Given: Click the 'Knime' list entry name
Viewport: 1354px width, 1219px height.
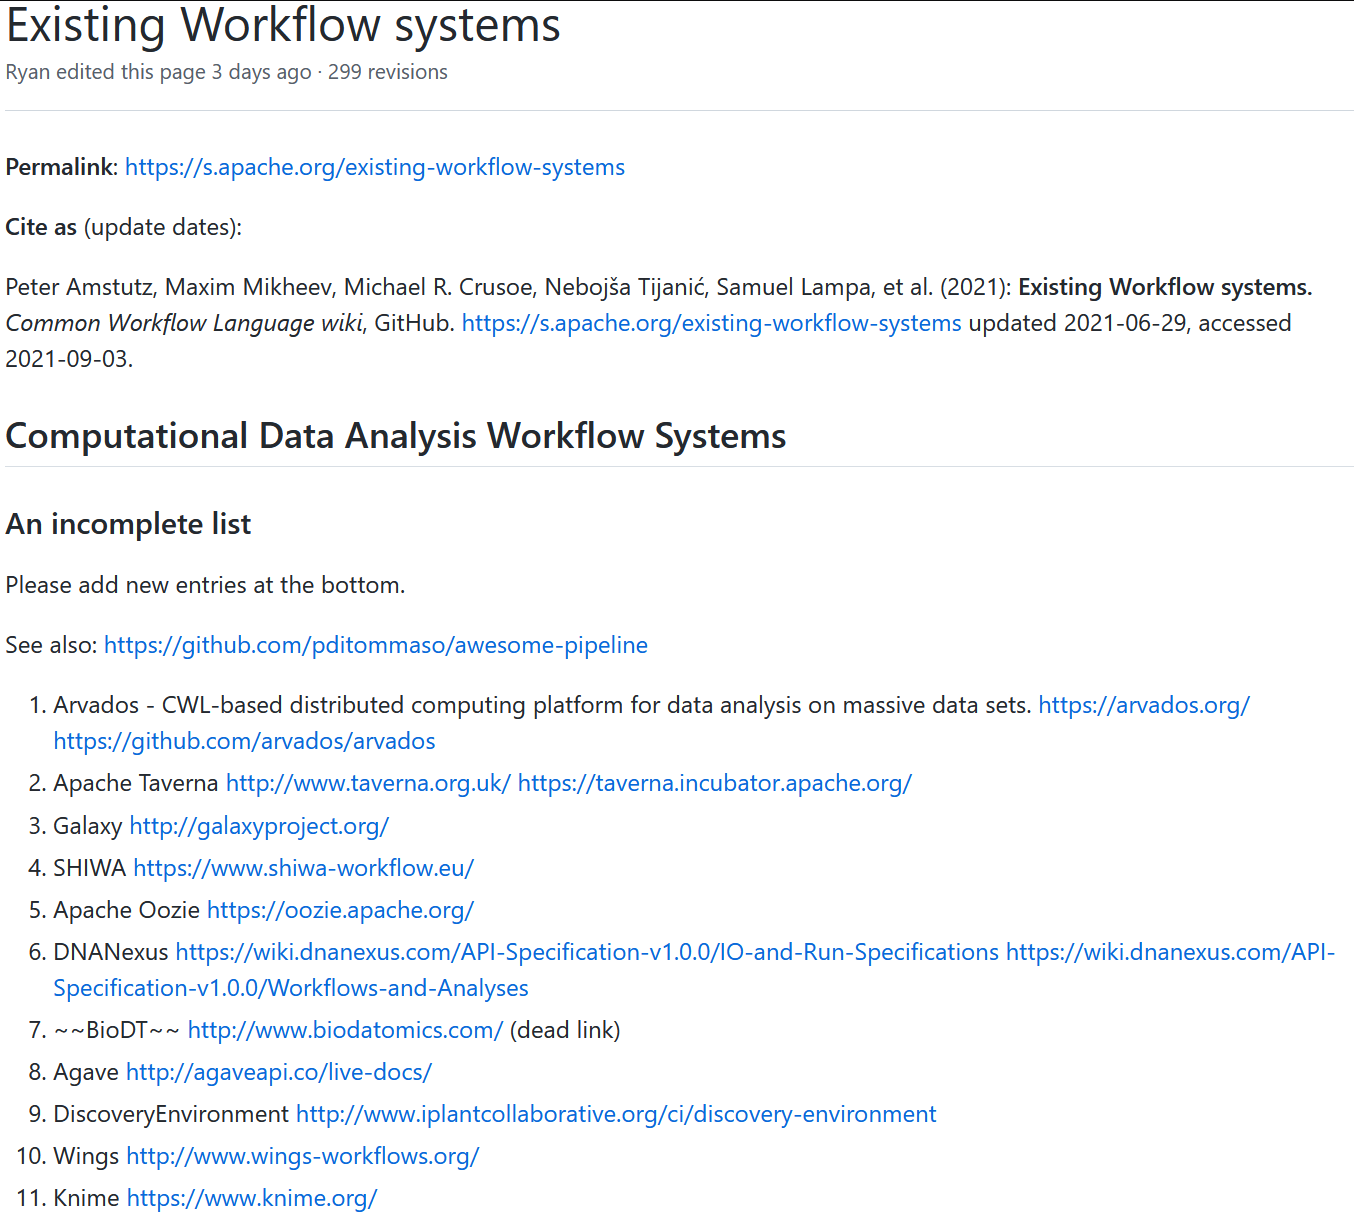Looking at the screenshot, I should 87,1198.
